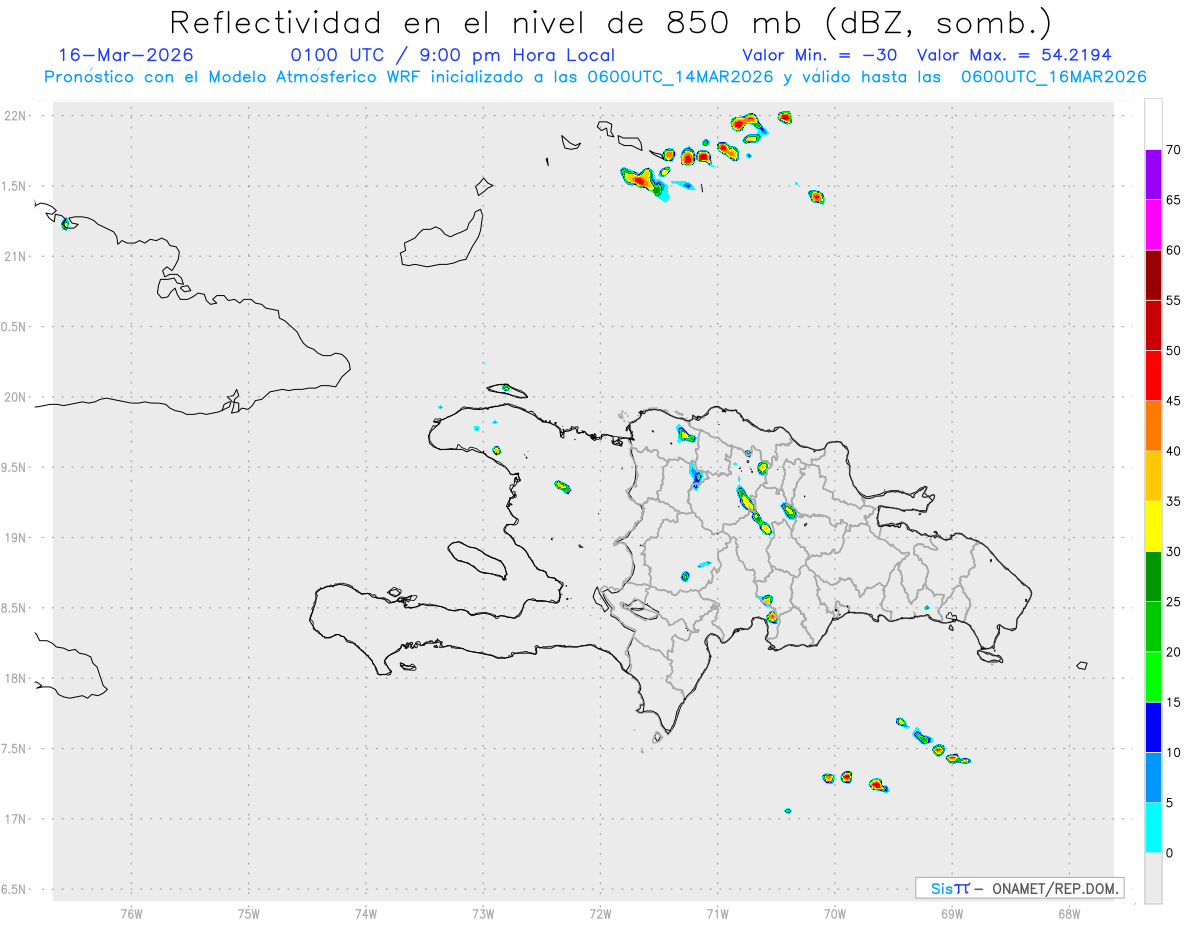Pick the yellow 30–35 dBZ color band

point(1153,526)
